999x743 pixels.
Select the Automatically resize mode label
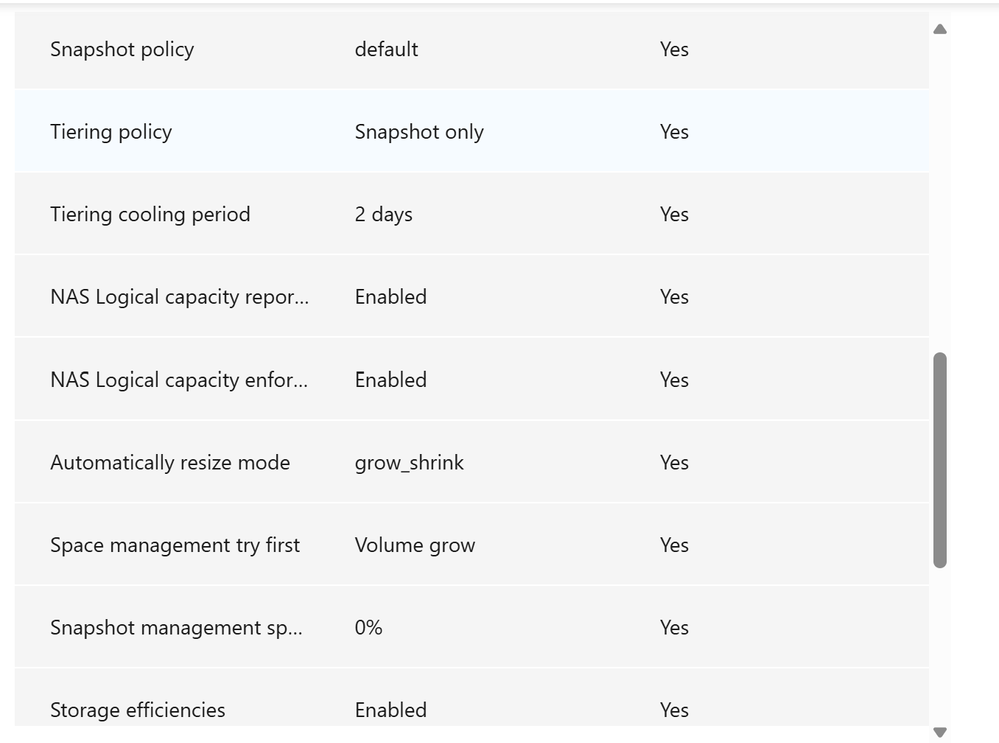coord(170,463)
